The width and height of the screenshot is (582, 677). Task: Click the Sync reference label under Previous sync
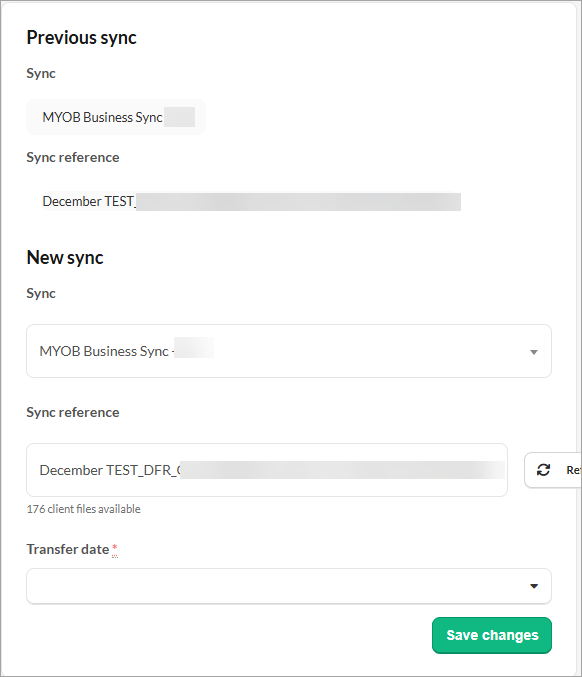pos(73,157)
